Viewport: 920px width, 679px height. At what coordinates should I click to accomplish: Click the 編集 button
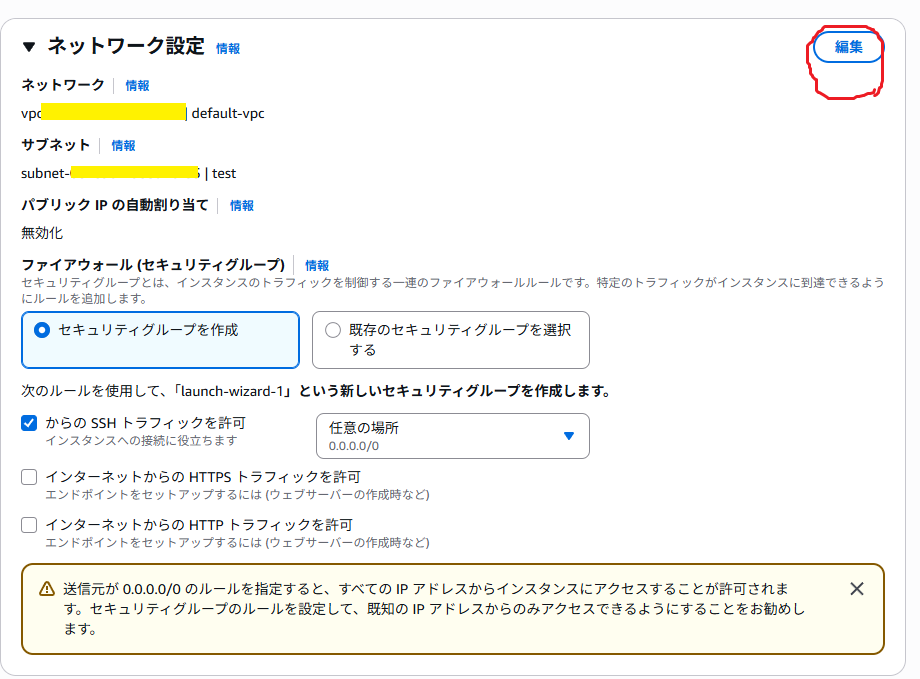point(848,47)
